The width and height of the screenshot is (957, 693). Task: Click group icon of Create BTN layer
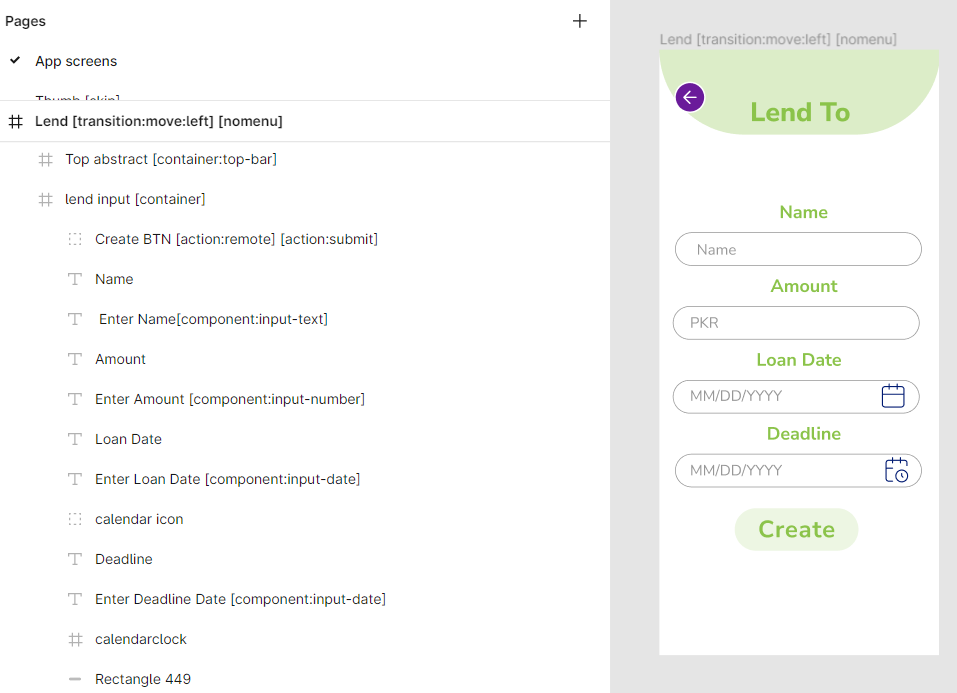75,239
